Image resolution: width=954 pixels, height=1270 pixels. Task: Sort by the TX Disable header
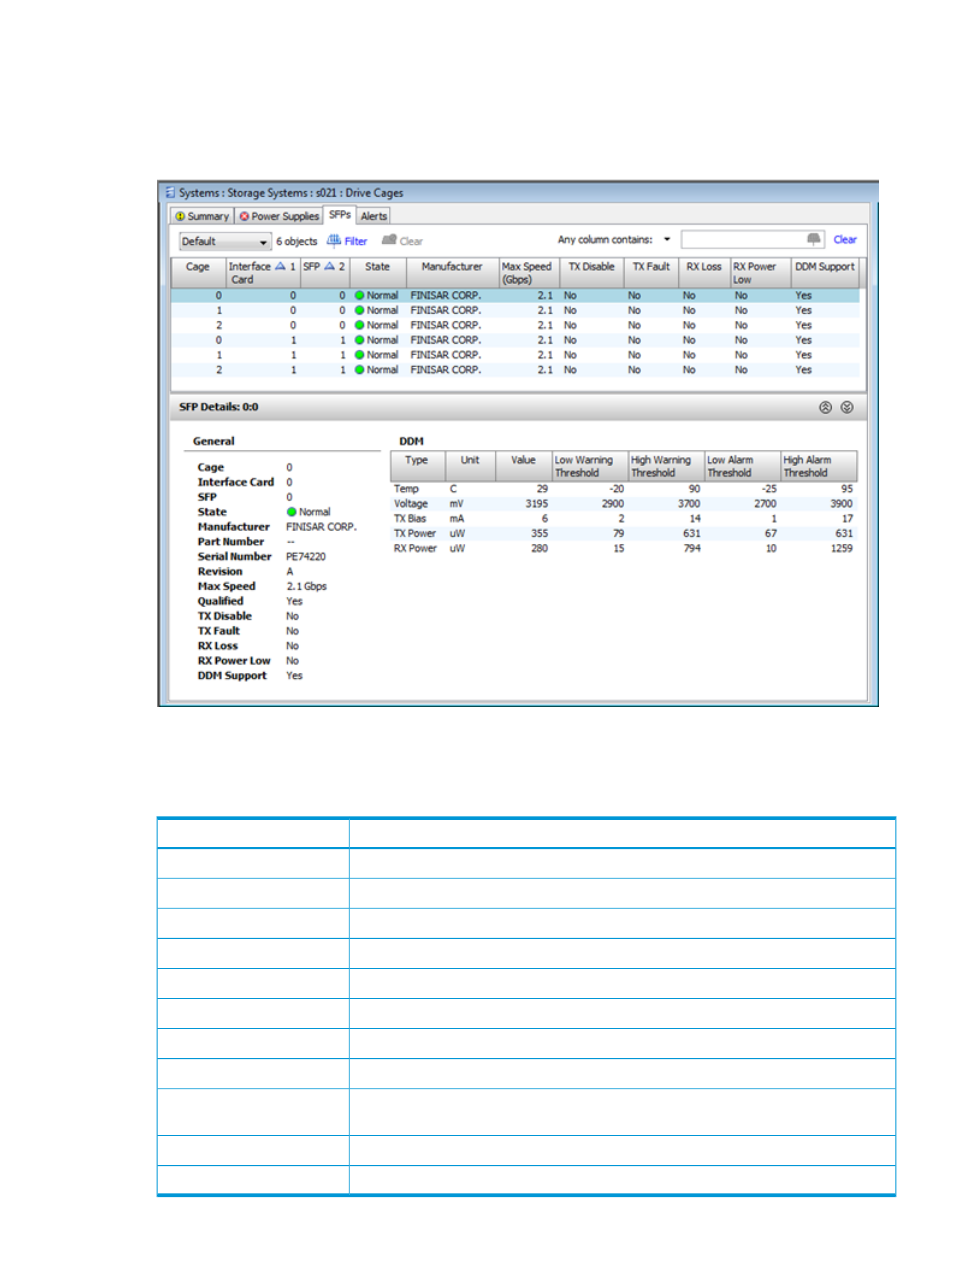pos(591,273)
